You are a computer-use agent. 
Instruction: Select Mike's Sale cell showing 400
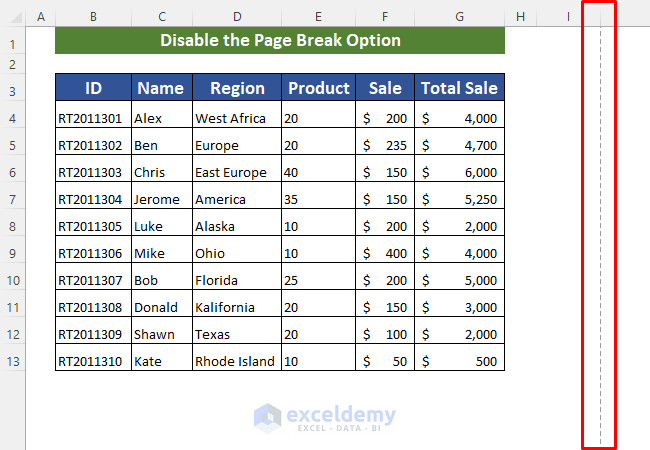point(385,253)
